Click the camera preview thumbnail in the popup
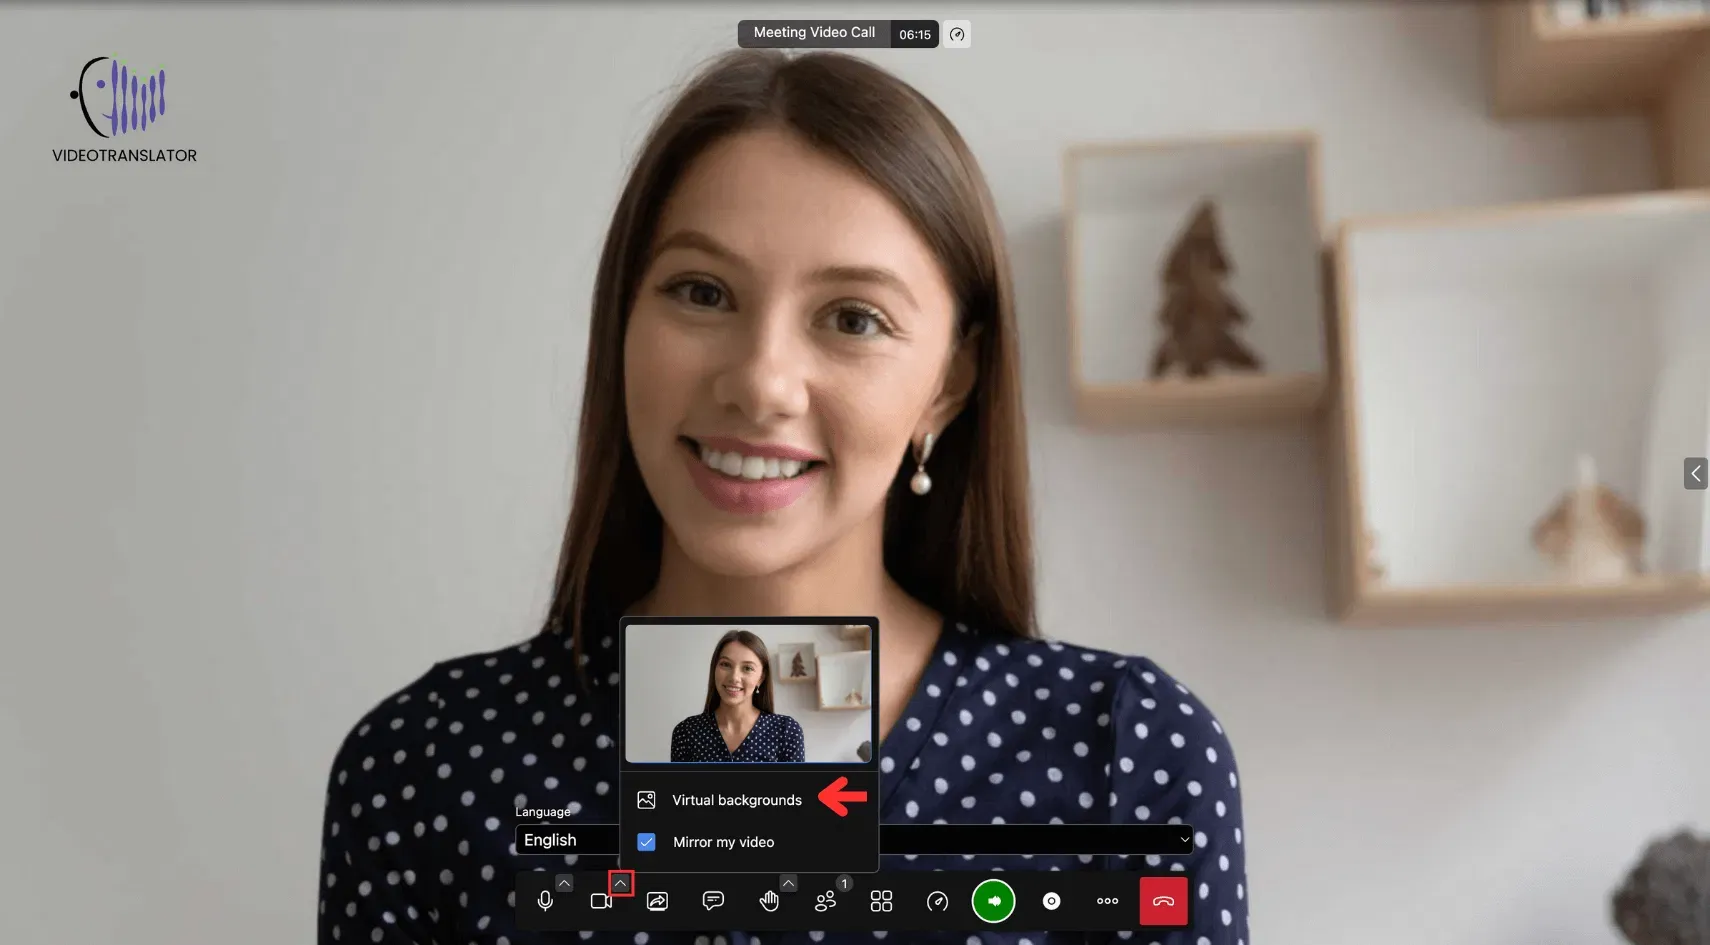This screenshot has width=1710, height=945. [x=748, y=693]
